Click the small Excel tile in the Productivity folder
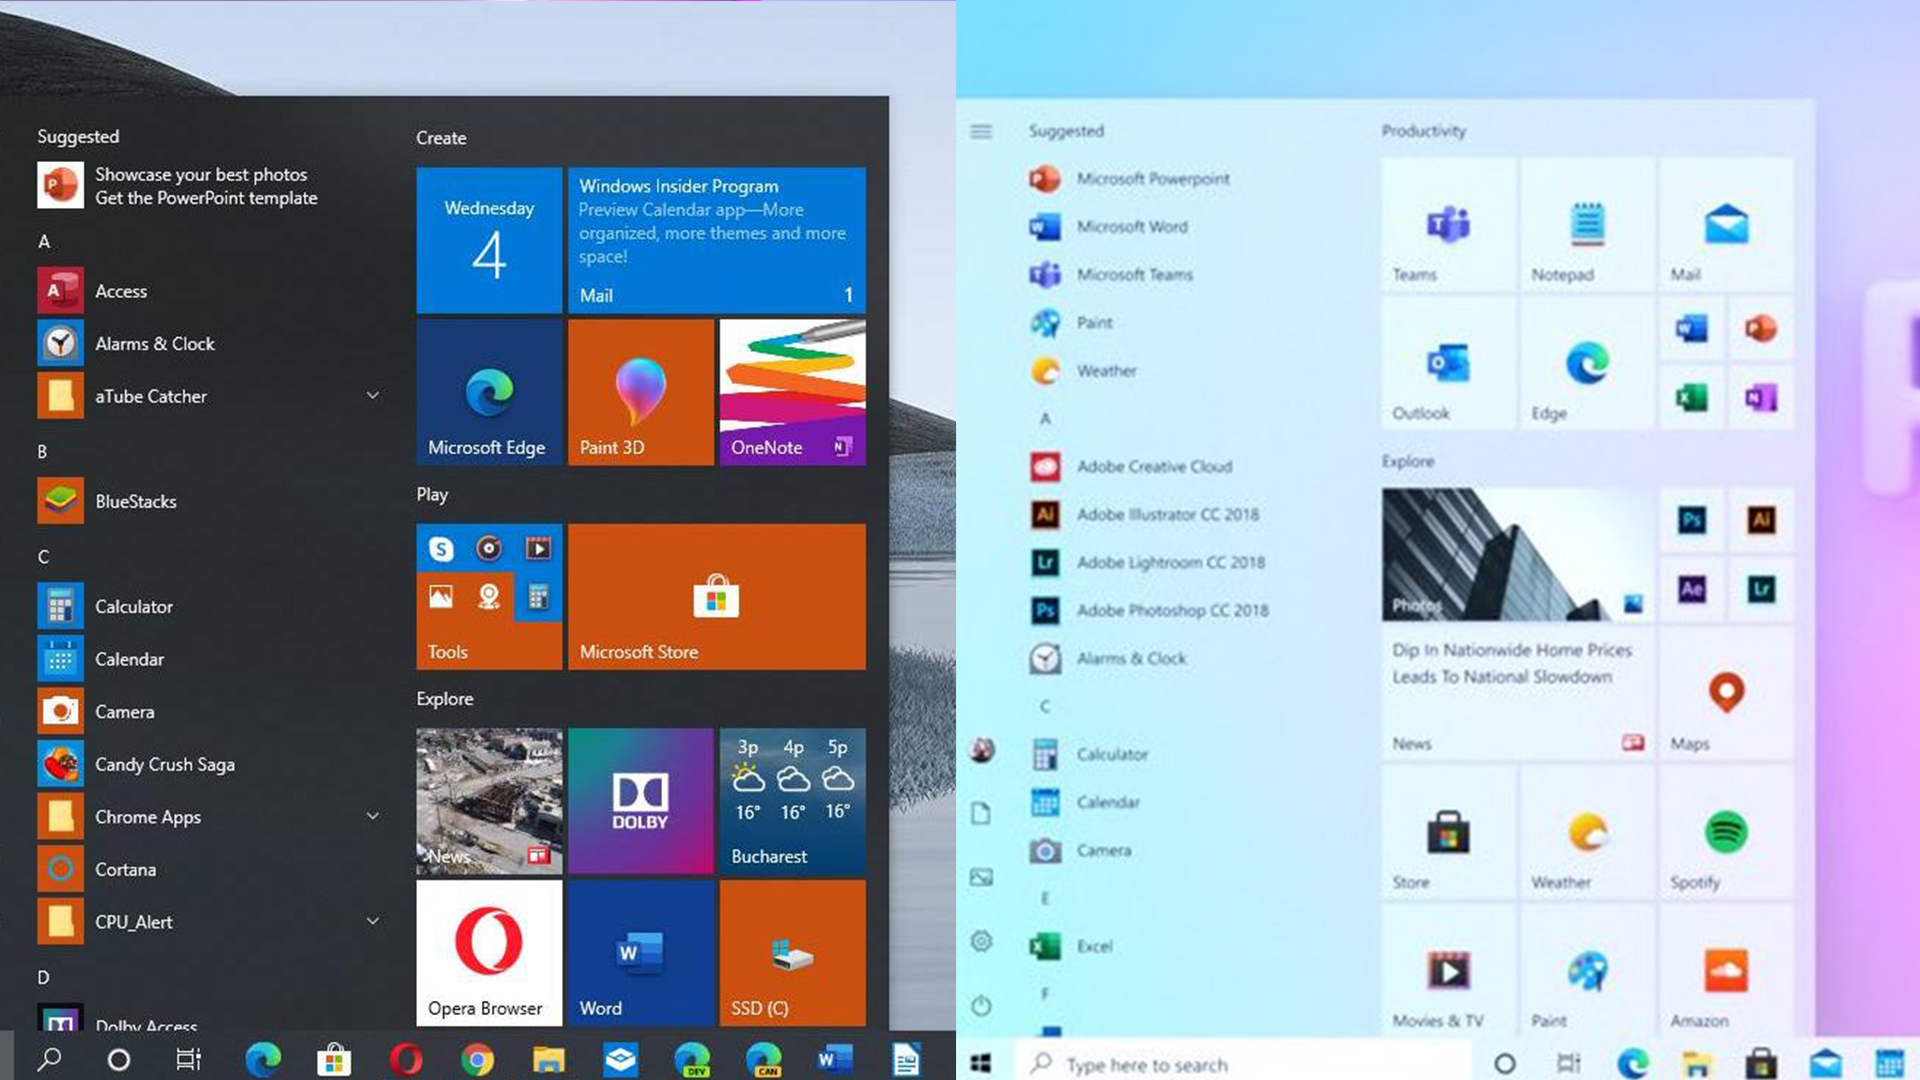1920x1080 pixels. pos(1692,398)
